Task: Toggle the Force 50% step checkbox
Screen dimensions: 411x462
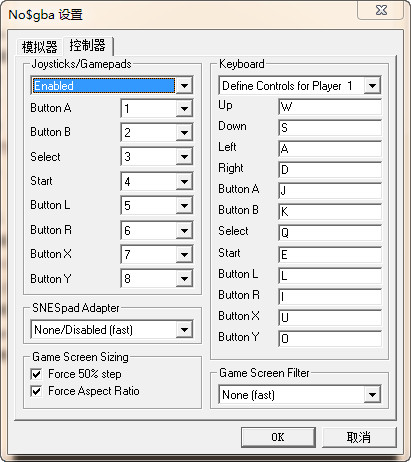Action: (36, 374)
